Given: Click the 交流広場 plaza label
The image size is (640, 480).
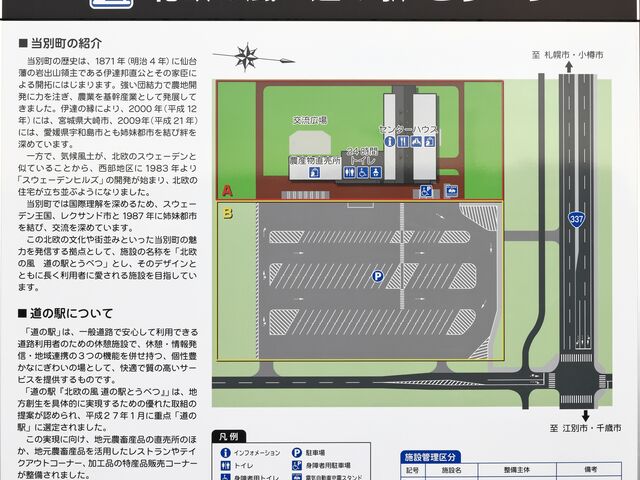Looking at the screenshot, I should tap(310, 120).
